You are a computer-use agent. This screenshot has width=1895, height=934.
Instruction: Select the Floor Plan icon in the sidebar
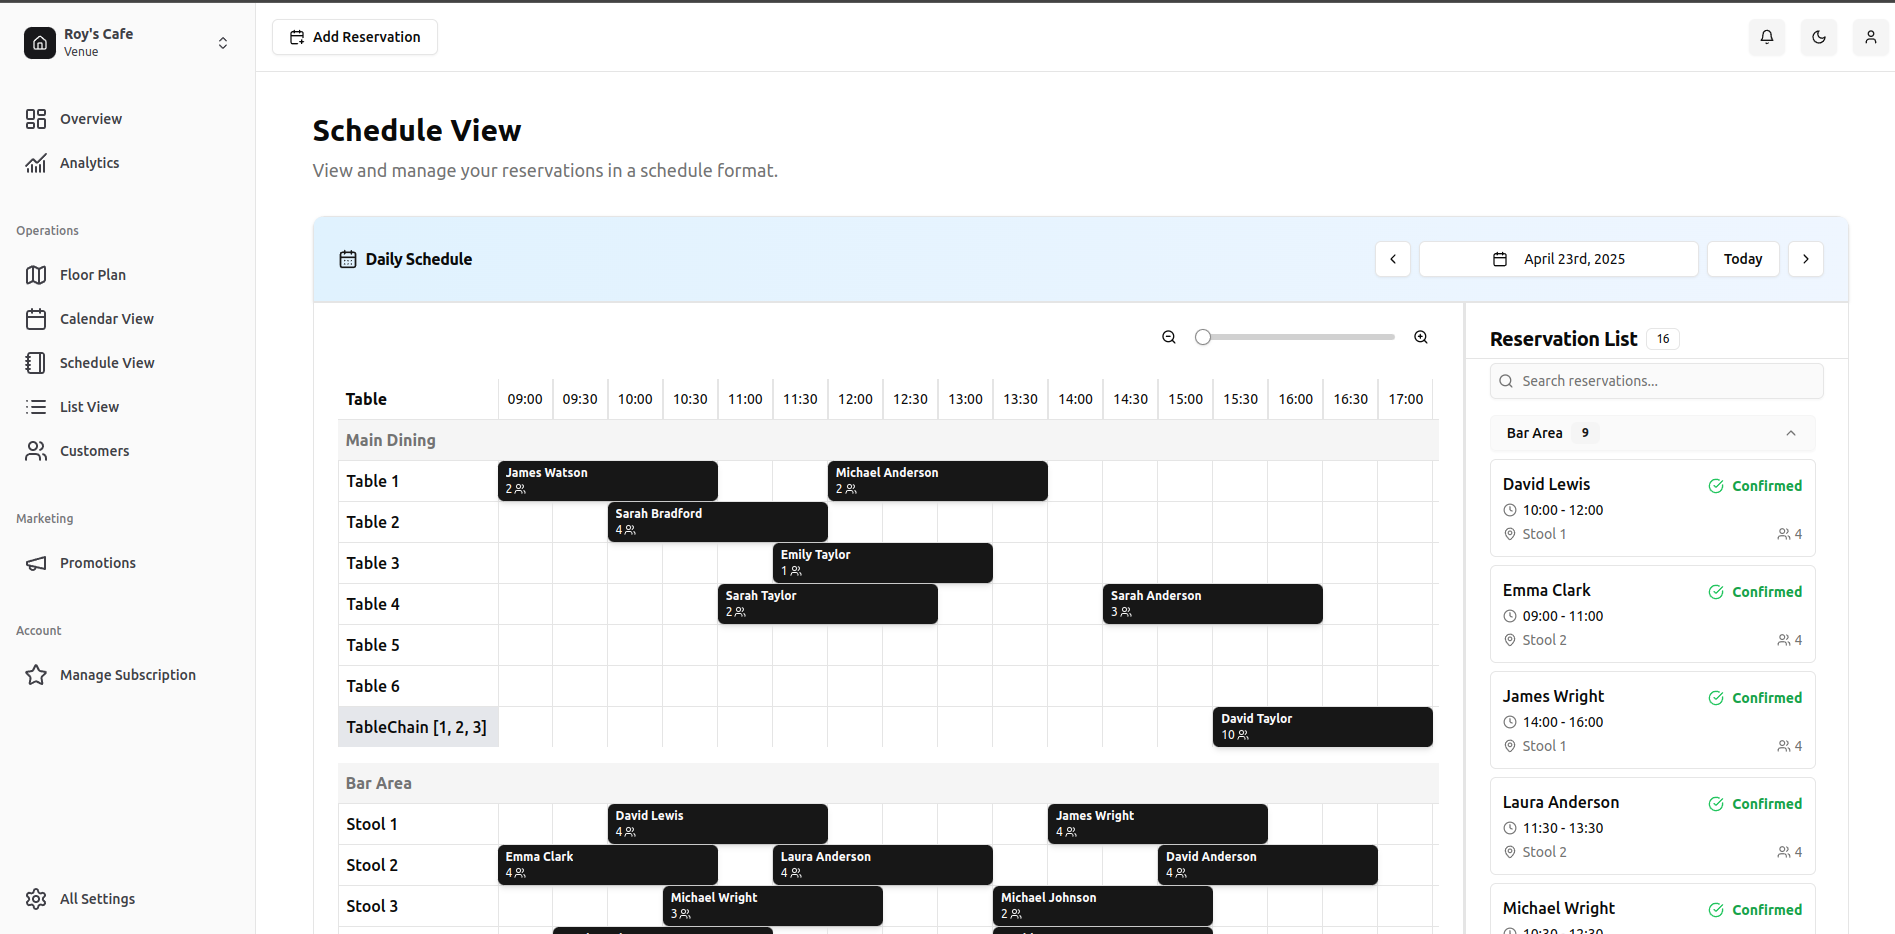click(36, 274)
